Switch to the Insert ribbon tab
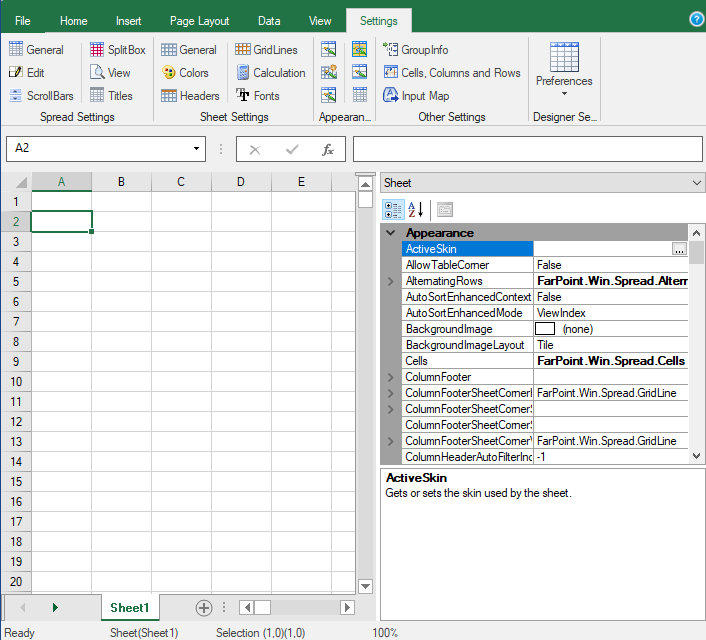This screenshot has width=706, height=640. (x=128, y=21)
